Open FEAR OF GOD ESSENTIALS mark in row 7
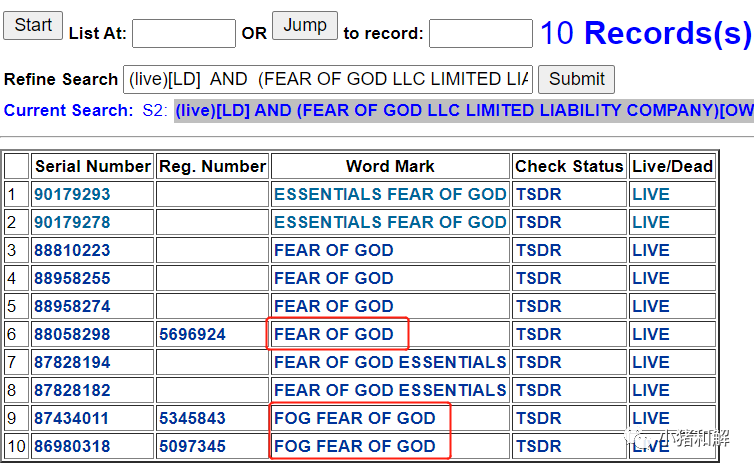 pos(390,362)
